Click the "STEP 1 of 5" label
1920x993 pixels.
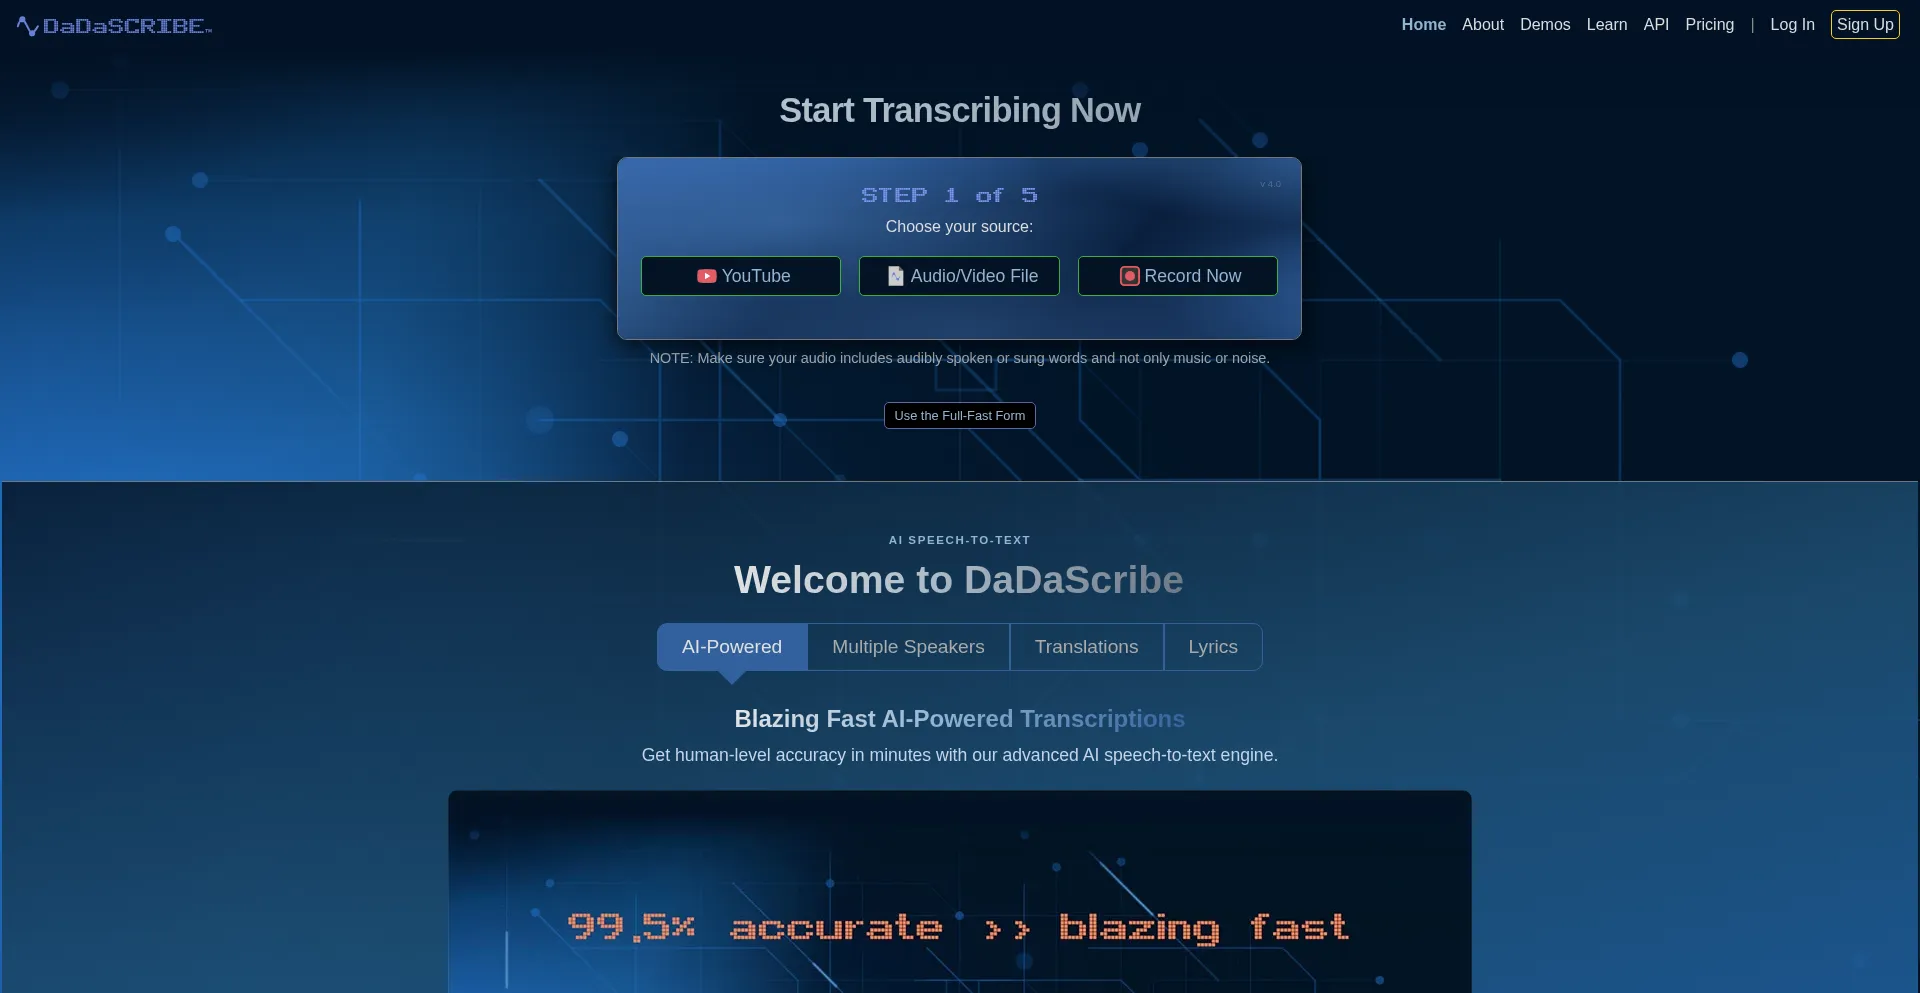click(x=949, y=195)
